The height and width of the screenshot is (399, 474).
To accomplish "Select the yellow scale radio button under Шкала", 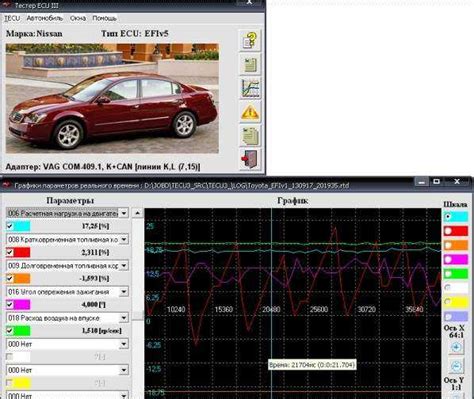I will [448, 302].
